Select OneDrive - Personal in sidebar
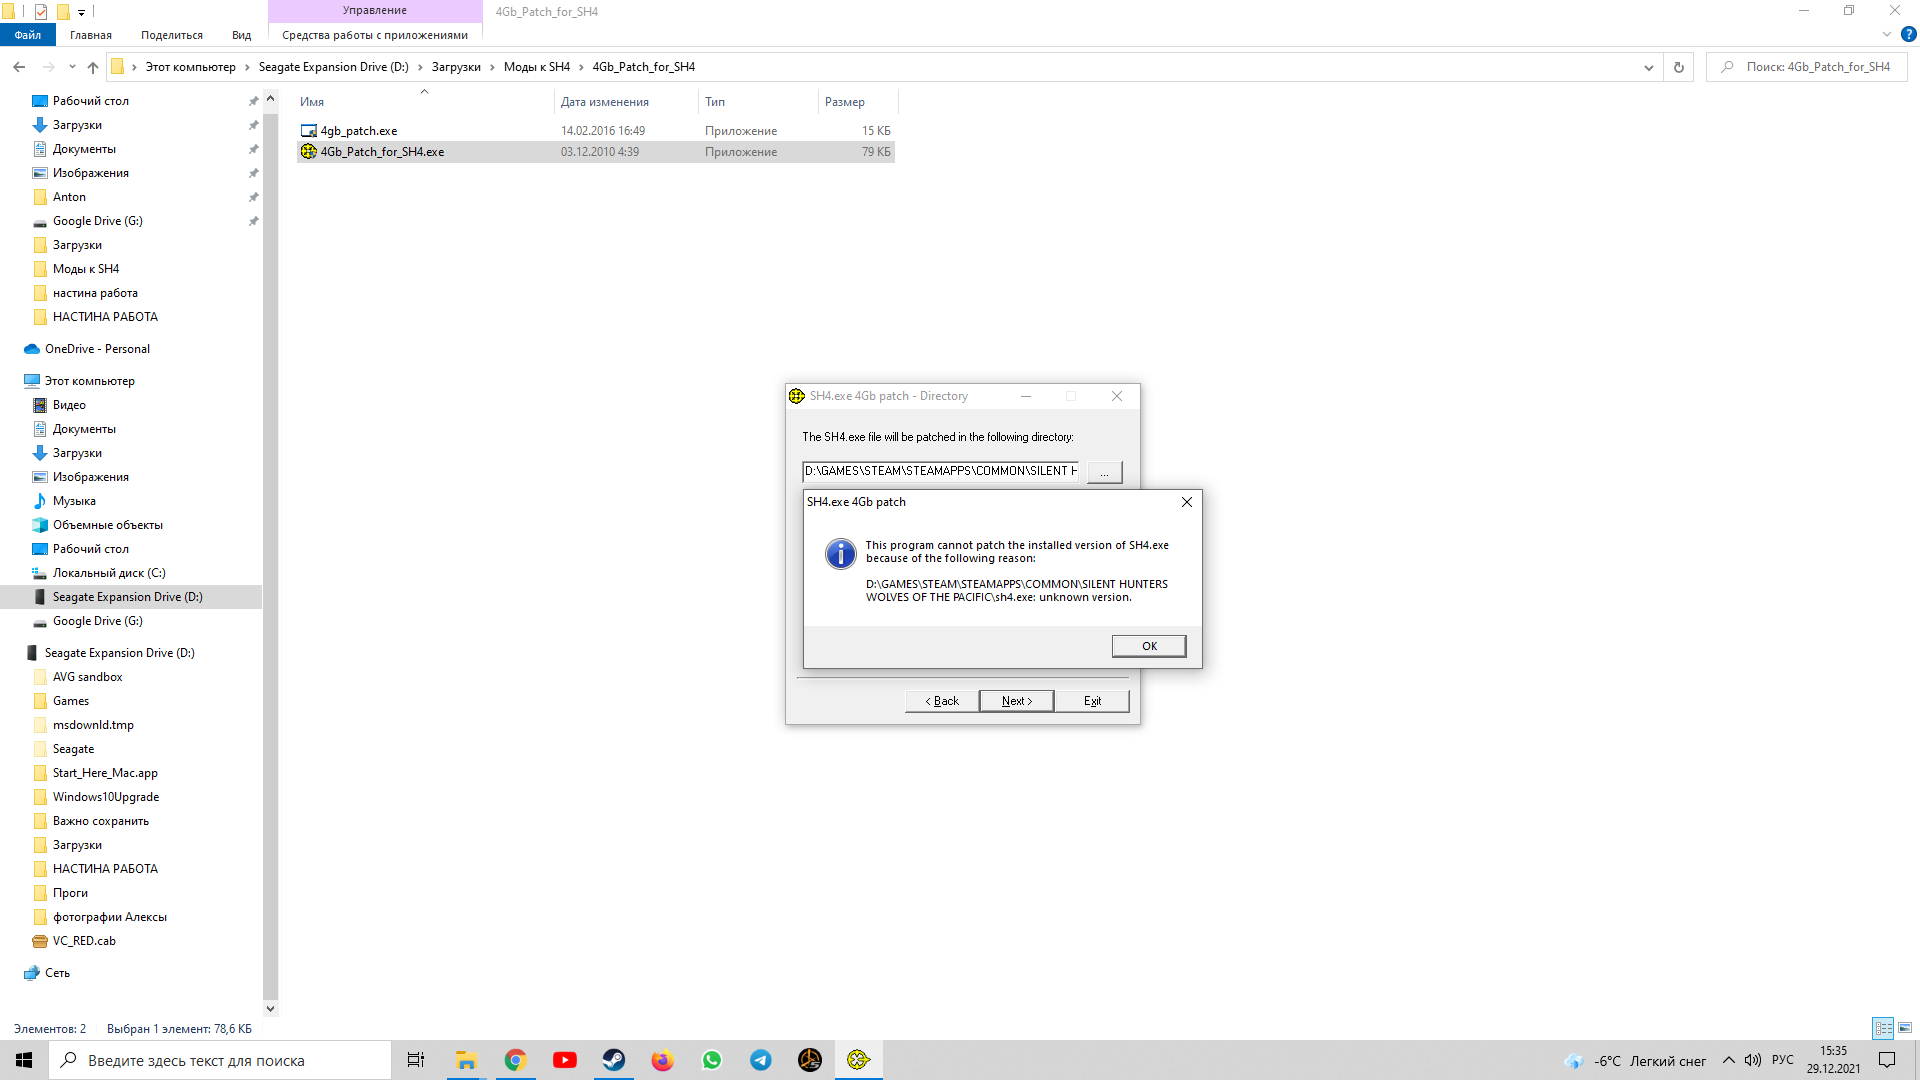 (97, 349)
